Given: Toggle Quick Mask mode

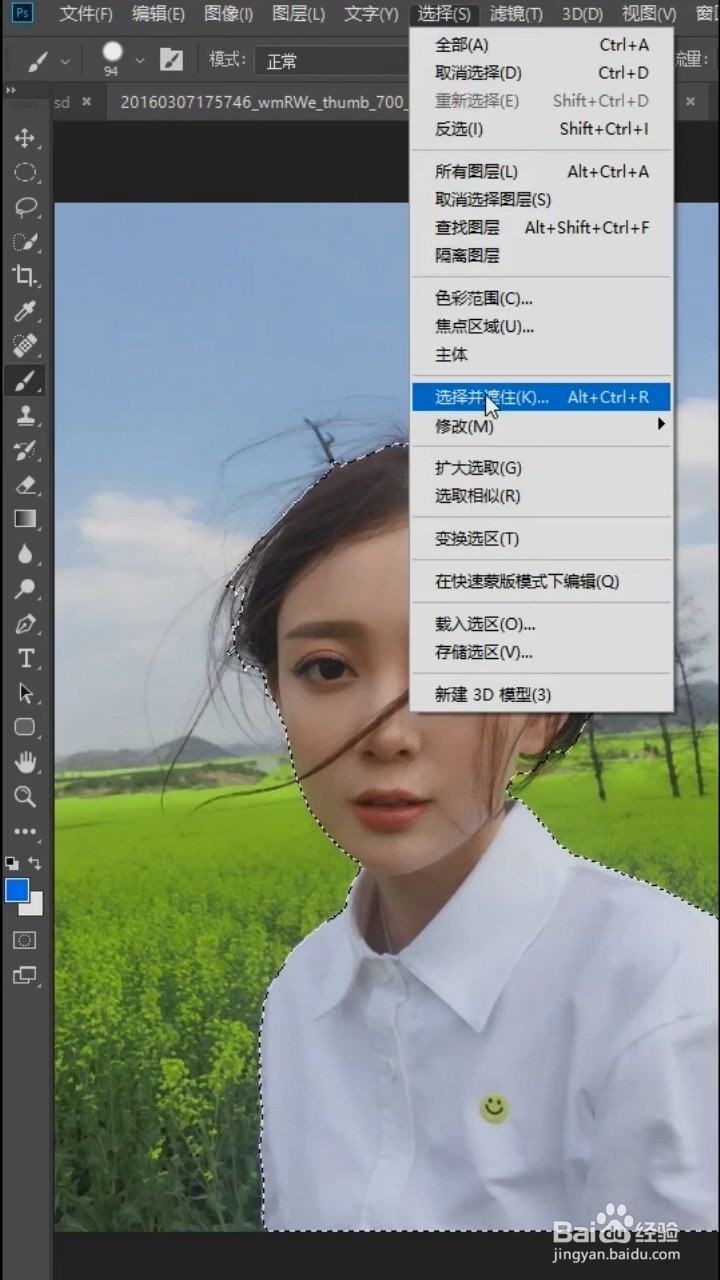Looking at the screenshot, I should (x=25, y=939).
